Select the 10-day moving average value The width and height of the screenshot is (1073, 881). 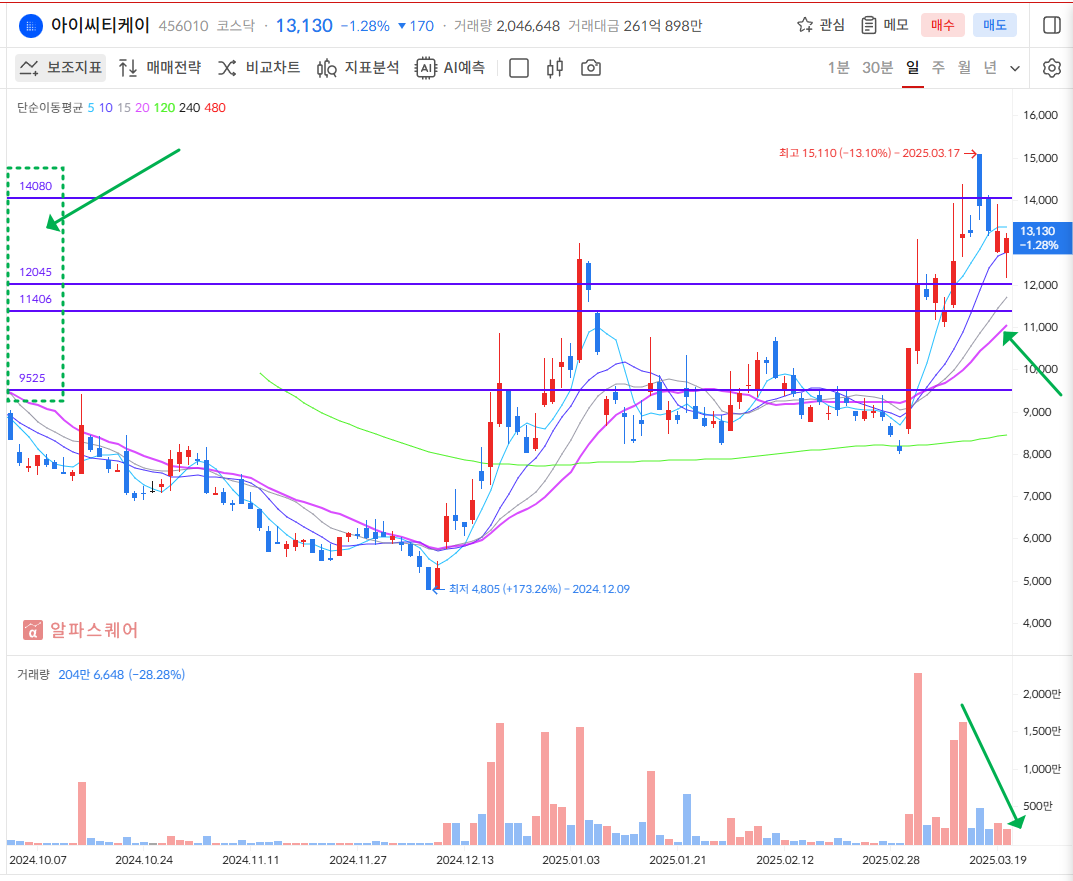[105, 107]
